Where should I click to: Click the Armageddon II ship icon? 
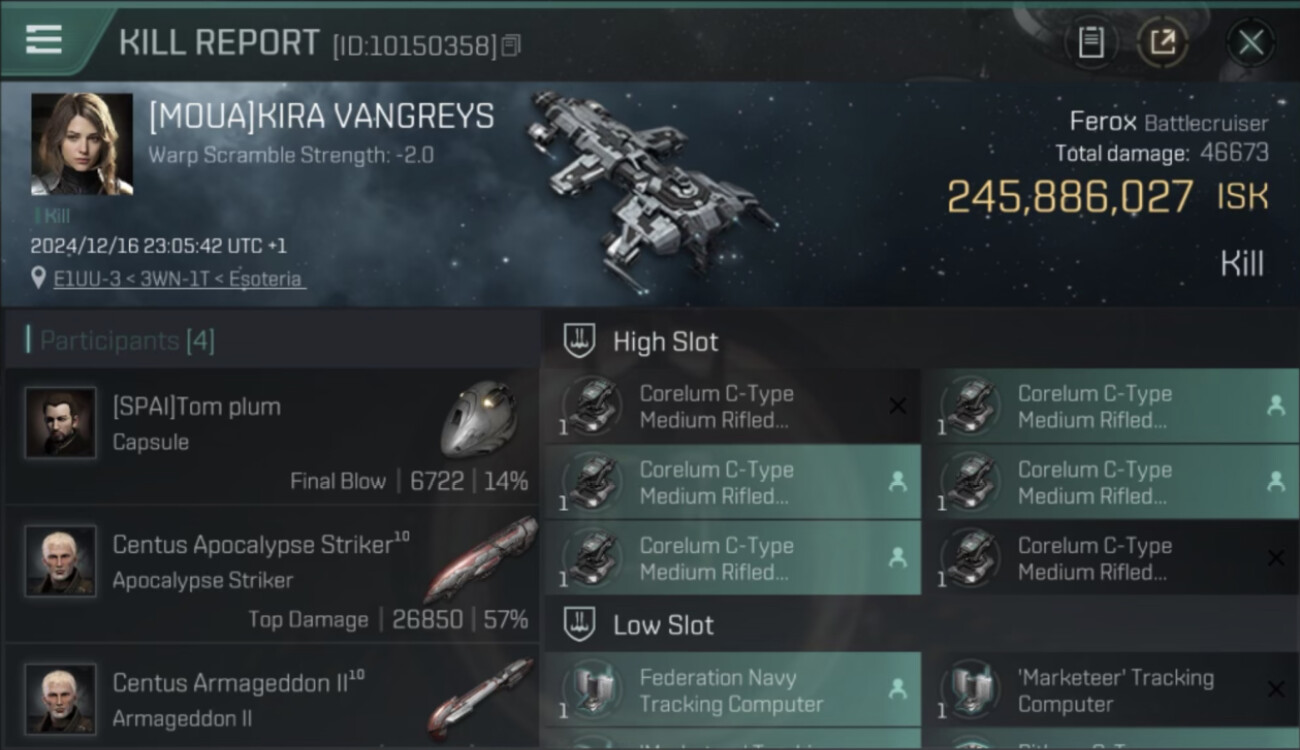pos(480,697)
